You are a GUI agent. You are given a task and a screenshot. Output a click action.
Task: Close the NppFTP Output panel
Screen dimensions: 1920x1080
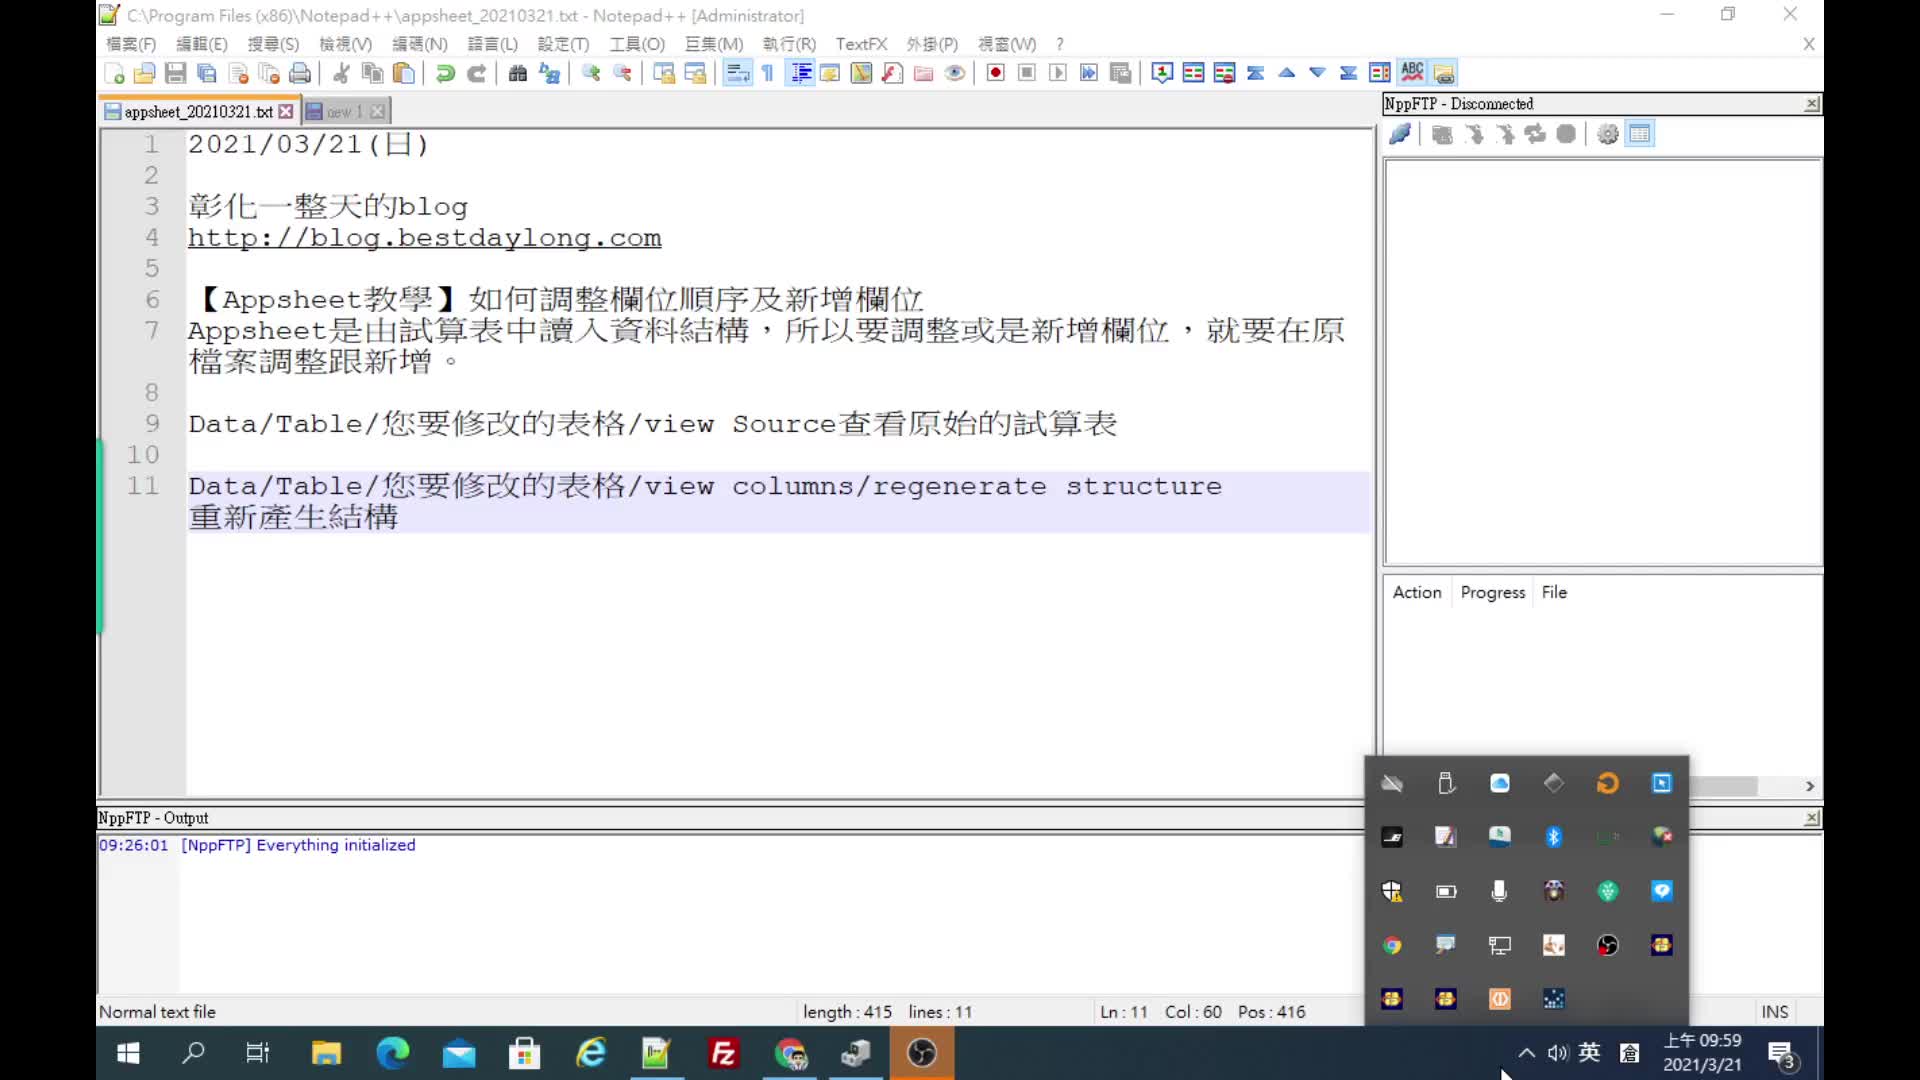(1812, 818)
